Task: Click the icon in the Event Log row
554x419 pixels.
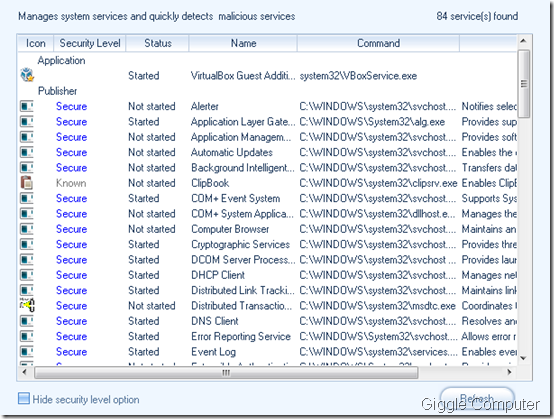Action: 26,352
